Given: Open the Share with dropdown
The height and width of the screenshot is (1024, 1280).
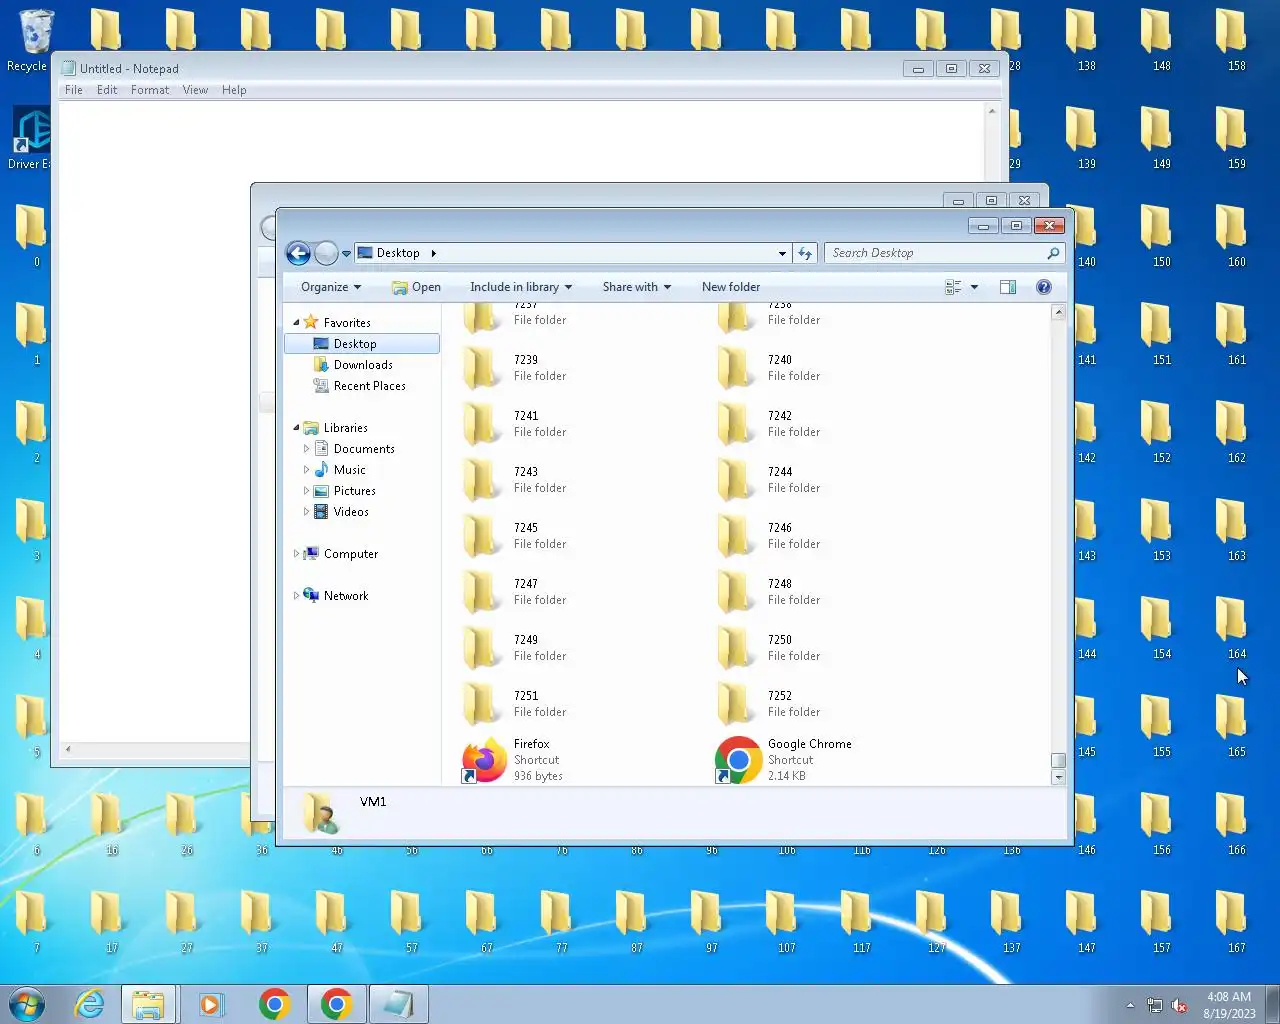Looking at the screenshot, I should [x=636, y=287].
